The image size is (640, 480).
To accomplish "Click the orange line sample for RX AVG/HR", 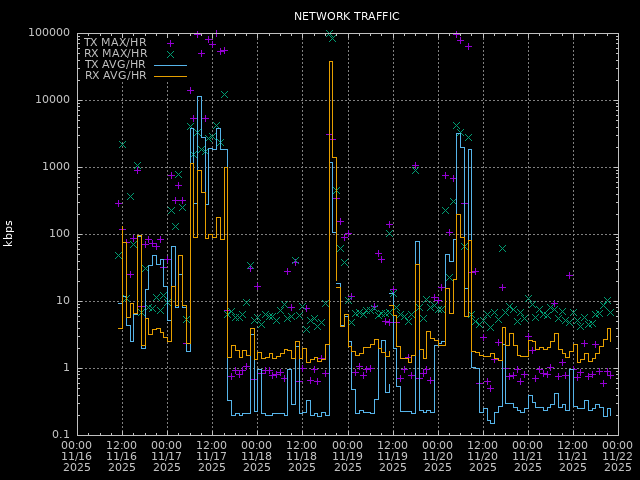I will coord(170,76).
